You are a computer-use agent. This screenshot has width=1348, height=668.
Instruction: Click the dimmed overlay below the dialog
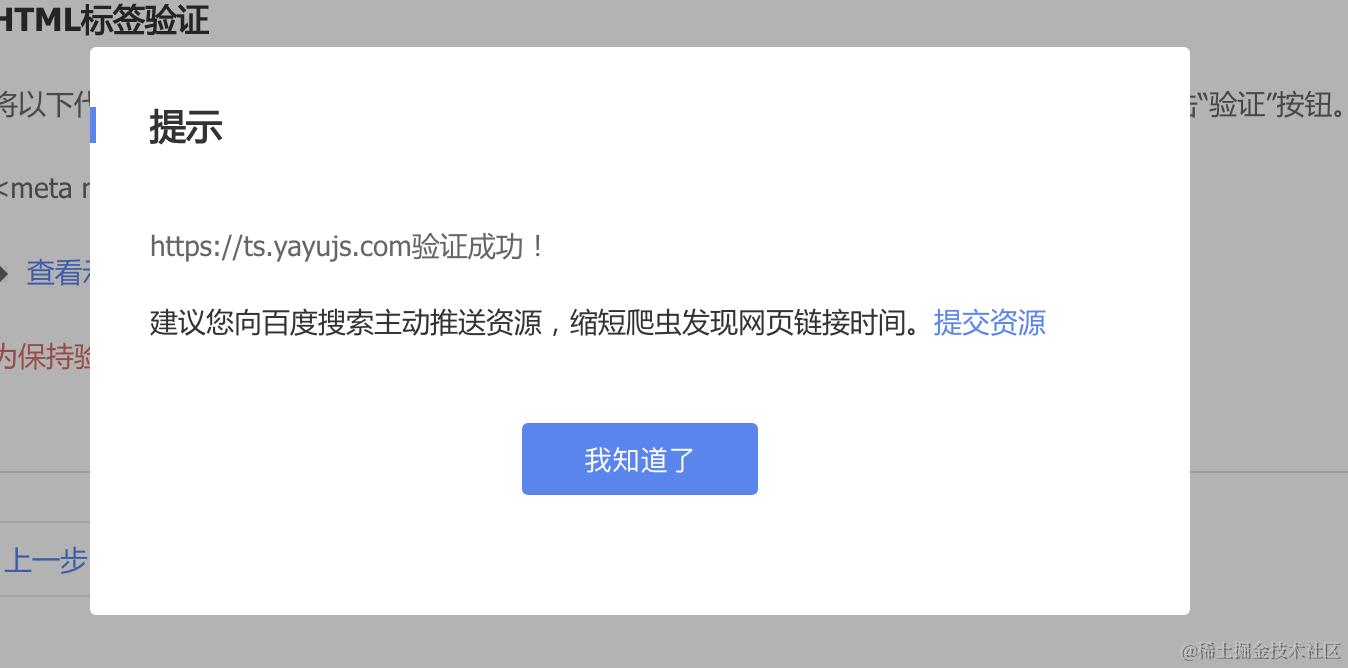(x=640, y=641)
